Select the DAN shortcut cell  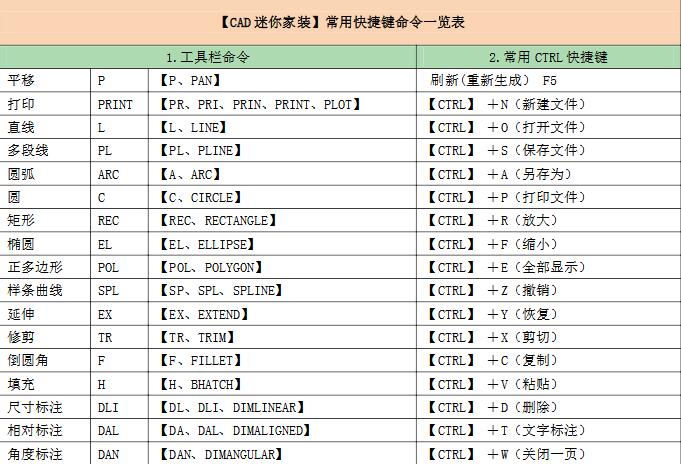(119, 454)
